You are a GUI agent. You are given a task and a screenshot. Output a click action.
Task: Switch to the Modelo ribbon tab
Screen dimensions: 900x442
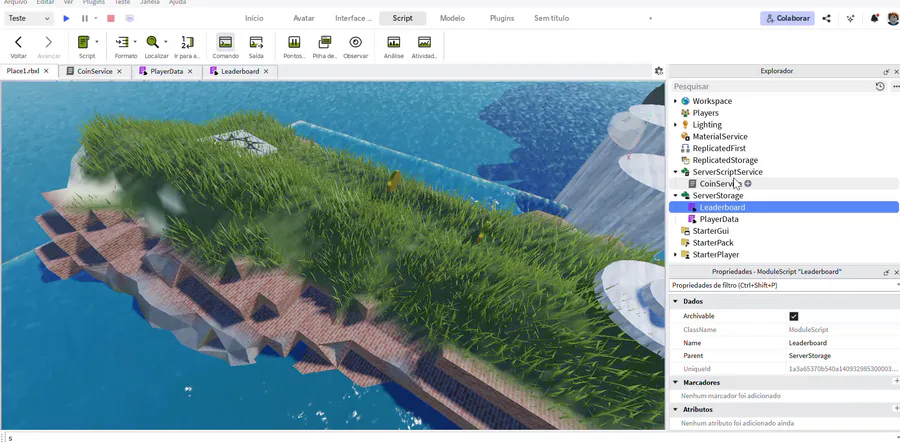tap(452, 18)
